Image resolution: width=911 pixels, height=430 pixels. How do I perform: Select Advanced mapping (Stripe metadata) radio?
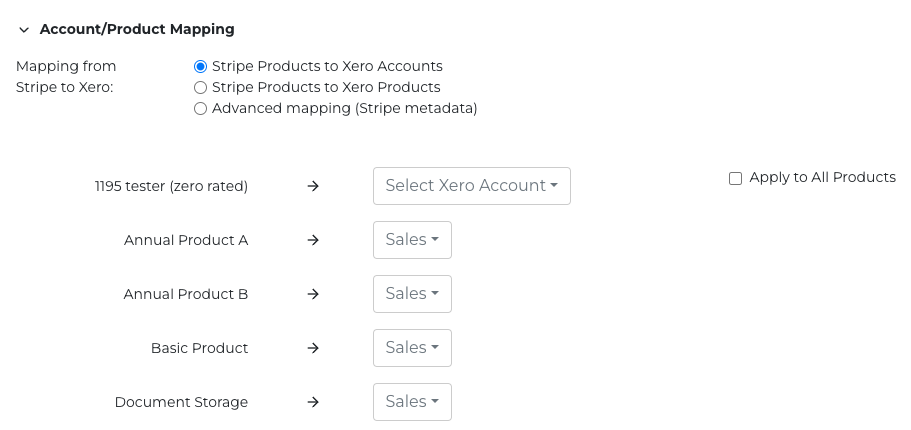click(x=201, y=108)
